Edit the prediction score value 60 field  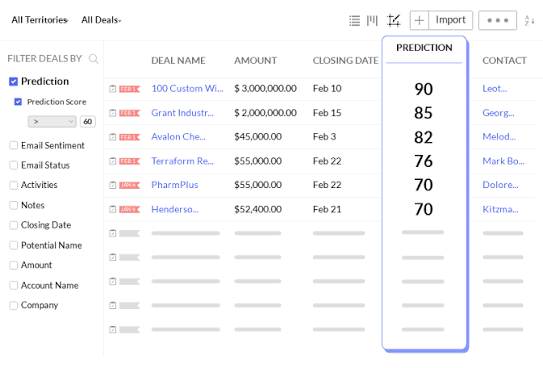[x=88, y=122]
